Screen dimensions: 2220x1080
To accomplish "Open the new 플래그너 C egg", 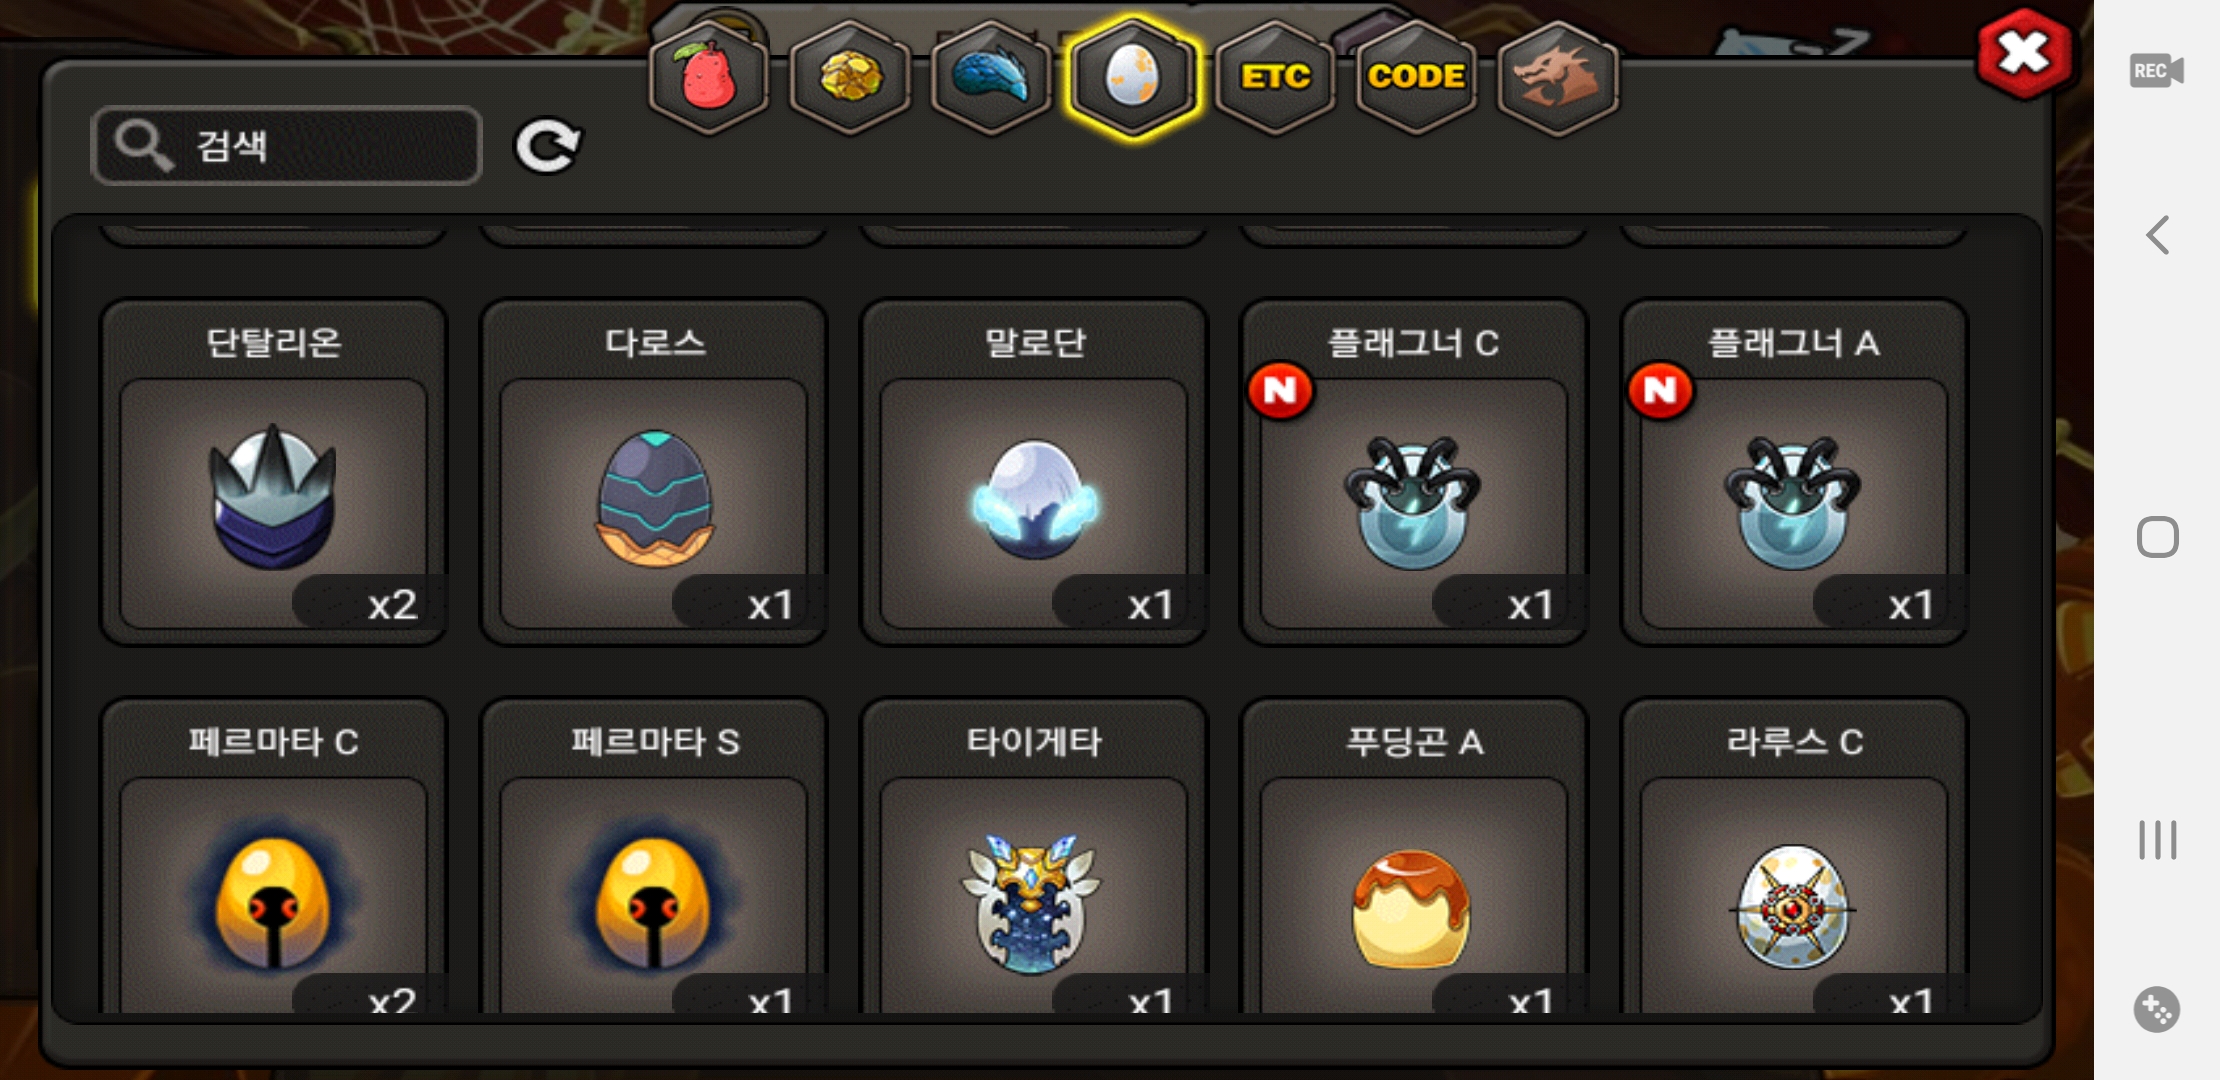I will click(x=1414, y=472).
